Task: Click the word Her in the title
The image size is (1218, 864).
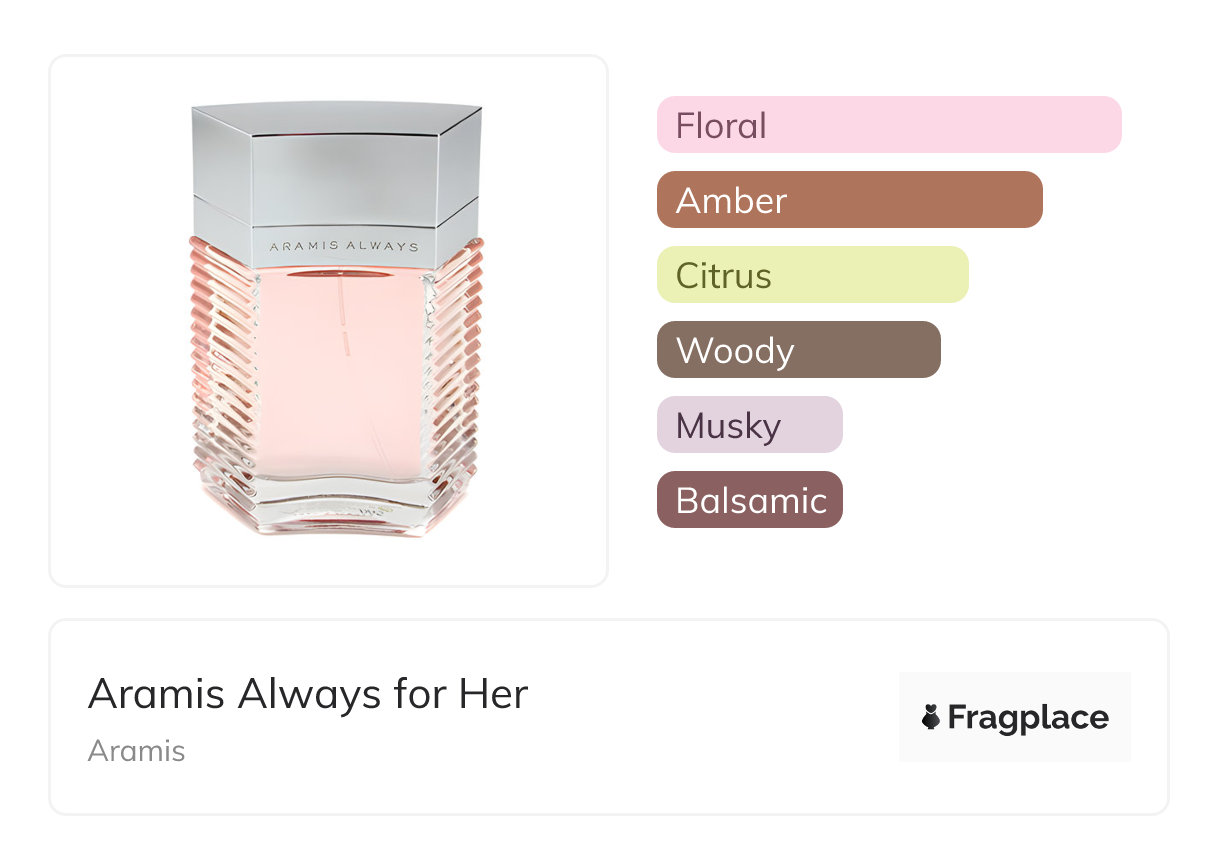Action: pyautogui.click(x=493, y=694)
